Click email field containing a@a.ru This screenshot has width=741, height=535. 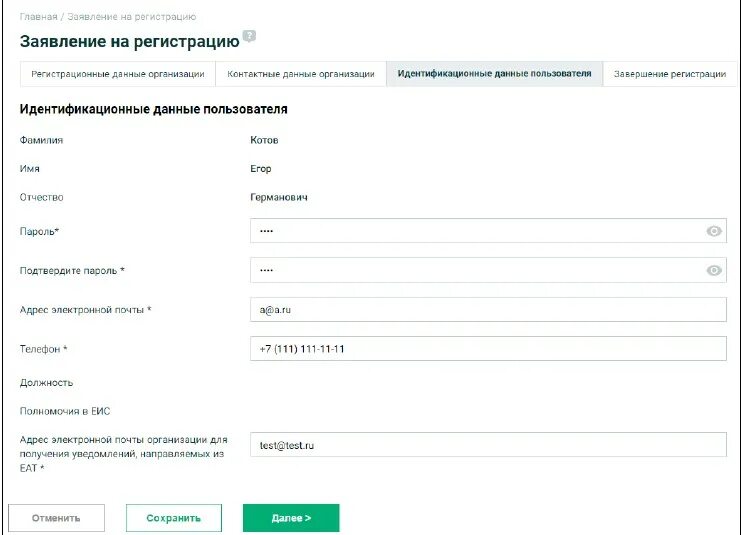coord(488,310)
